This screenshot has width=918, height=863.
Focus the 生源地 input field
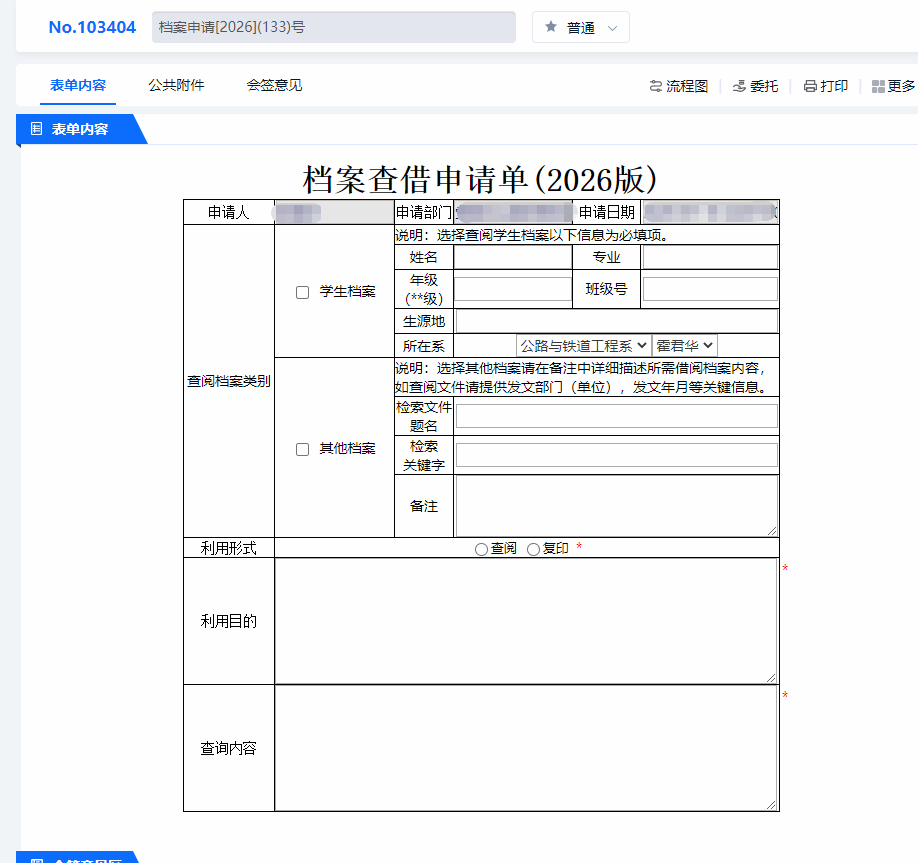(x=616, y=321)
